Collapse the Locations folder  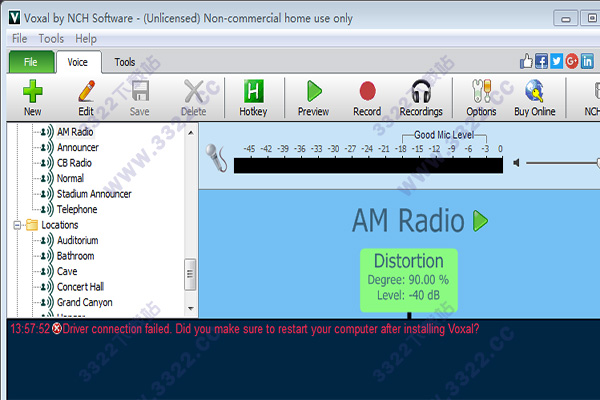(17, 225)
